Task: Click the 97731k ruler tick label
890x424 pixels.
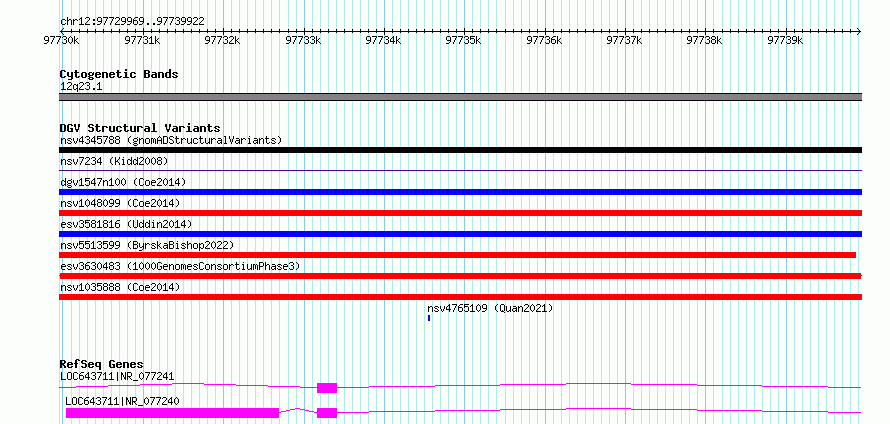Action: (141, 41)
